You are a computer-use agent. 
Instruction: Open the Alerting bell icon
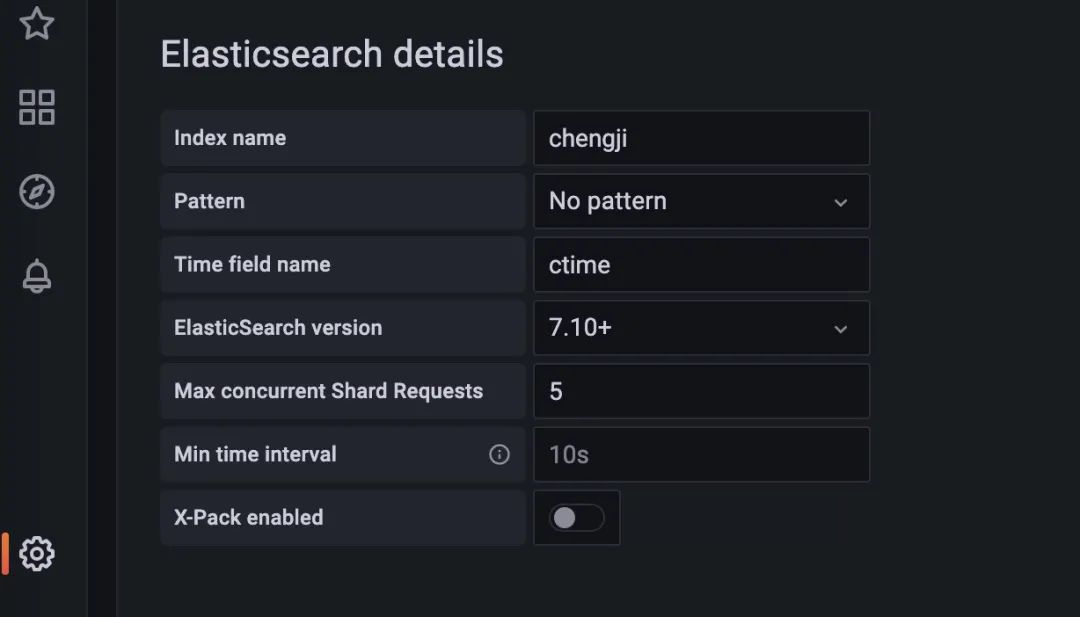(x=37, y=276)
